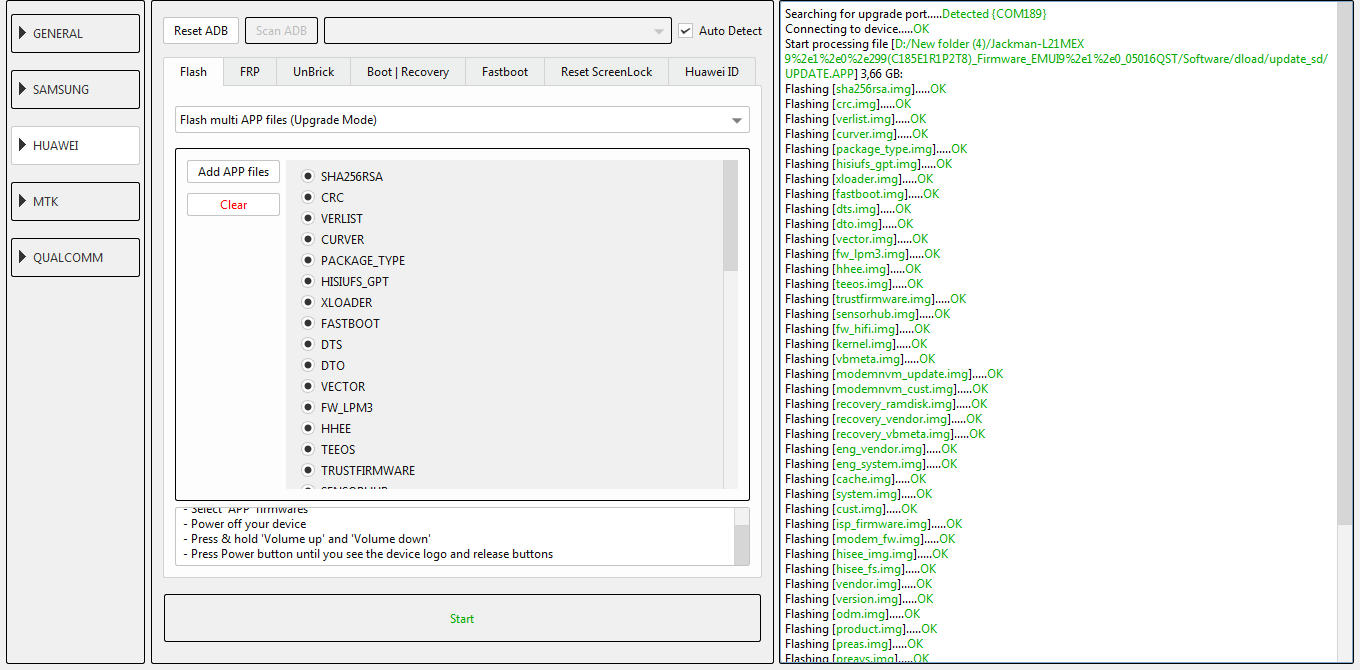Image resolution: width=1360 pixels, height=670 pixels.
Task: Toggle the DTS partition radio button
Action: (x=308, y=345)
